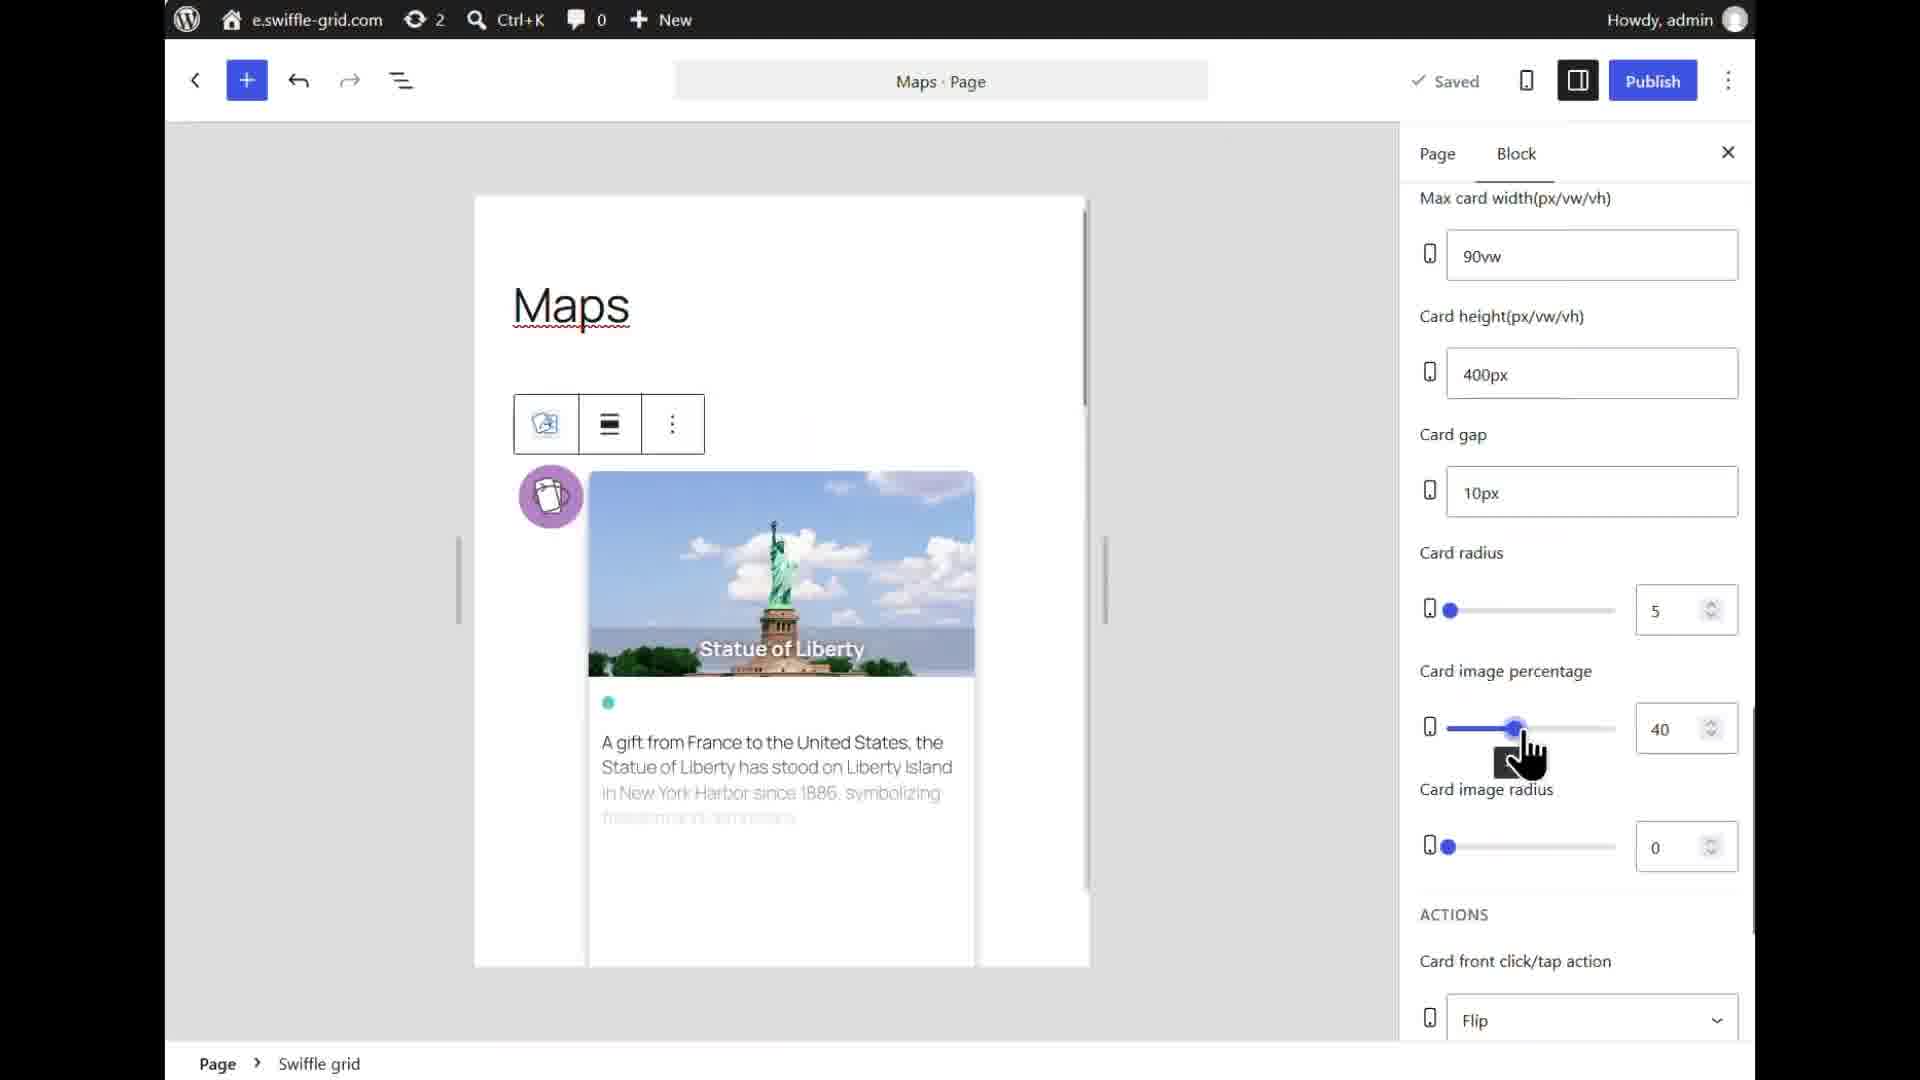Click the Card radius number stepper
Image resolution: width=1920 pixels, height=1080 pixels.
coord(1711,610)
